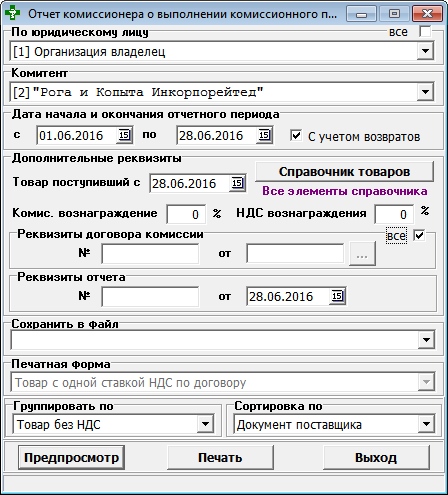Click the 'Печать' button
This screenshot has height=495, width=448.
click(x=220, y=457)
